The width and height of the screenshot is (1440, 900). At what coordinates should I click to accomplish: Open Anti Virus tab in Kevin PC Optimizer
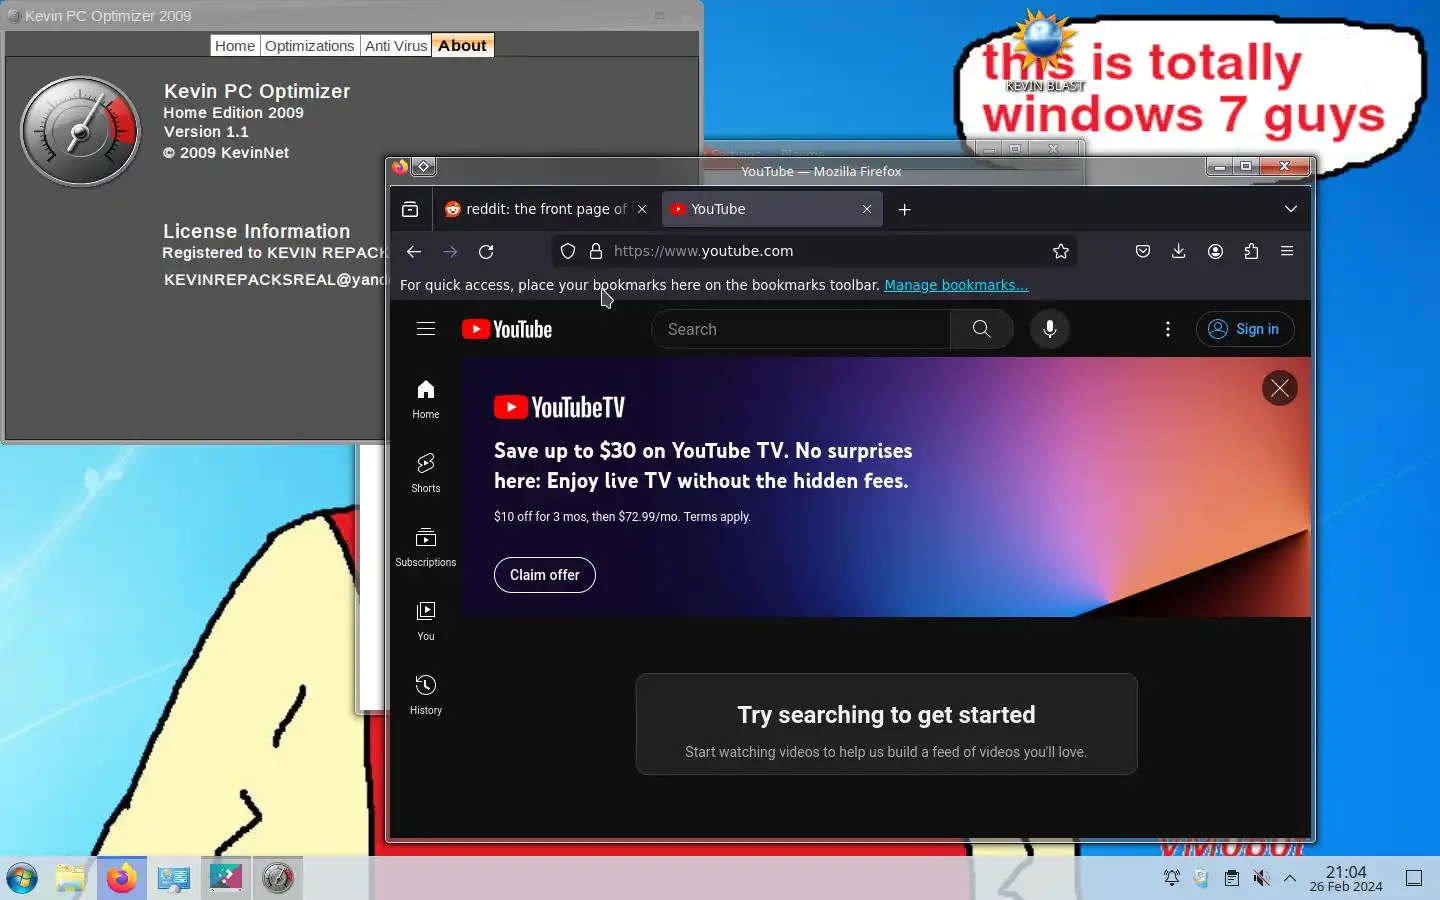click(396, 45)
